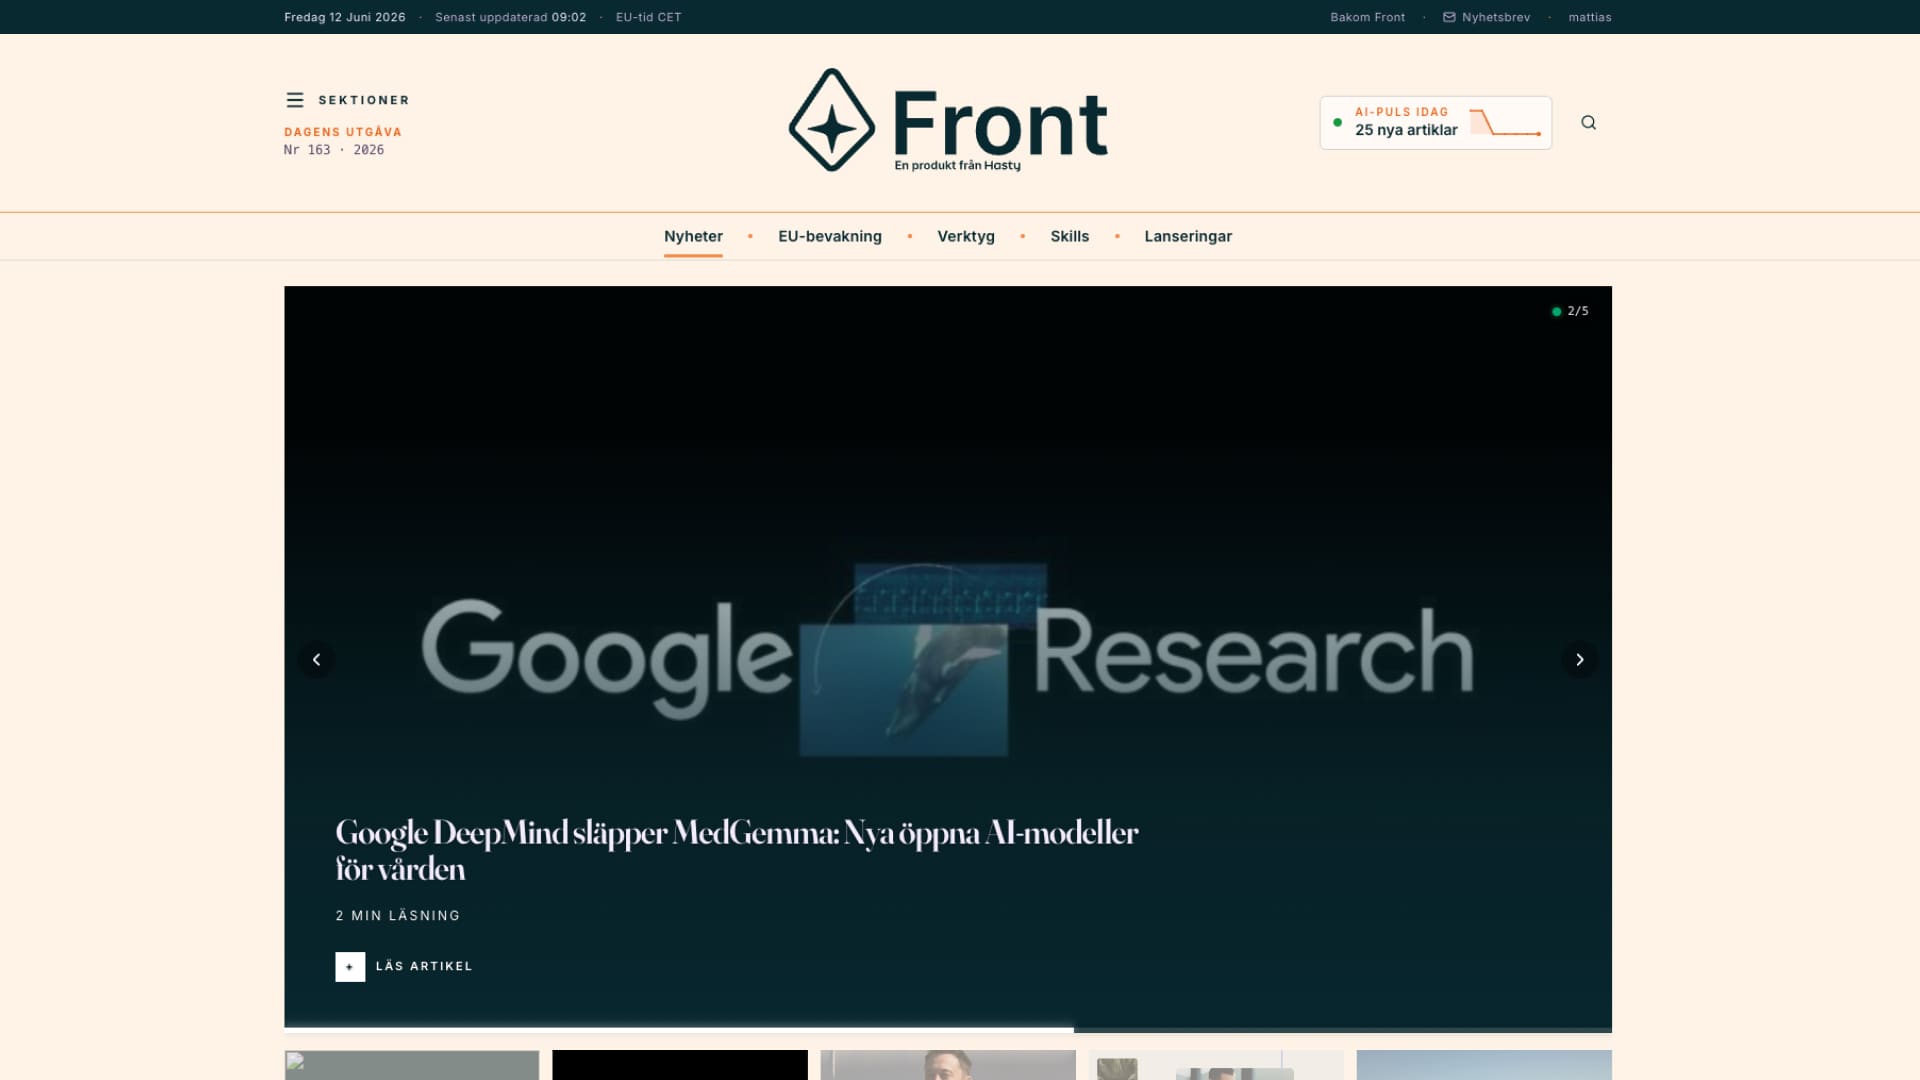Click the carousel progress bar

click(x=948, y=1029)
